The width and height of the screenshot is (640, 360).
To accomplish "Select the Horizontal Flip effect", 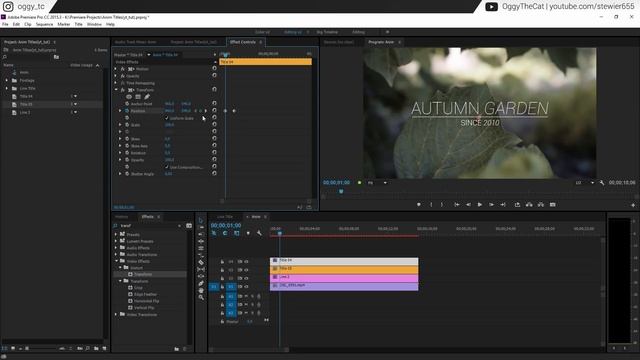I will click(x=147, y=301).
